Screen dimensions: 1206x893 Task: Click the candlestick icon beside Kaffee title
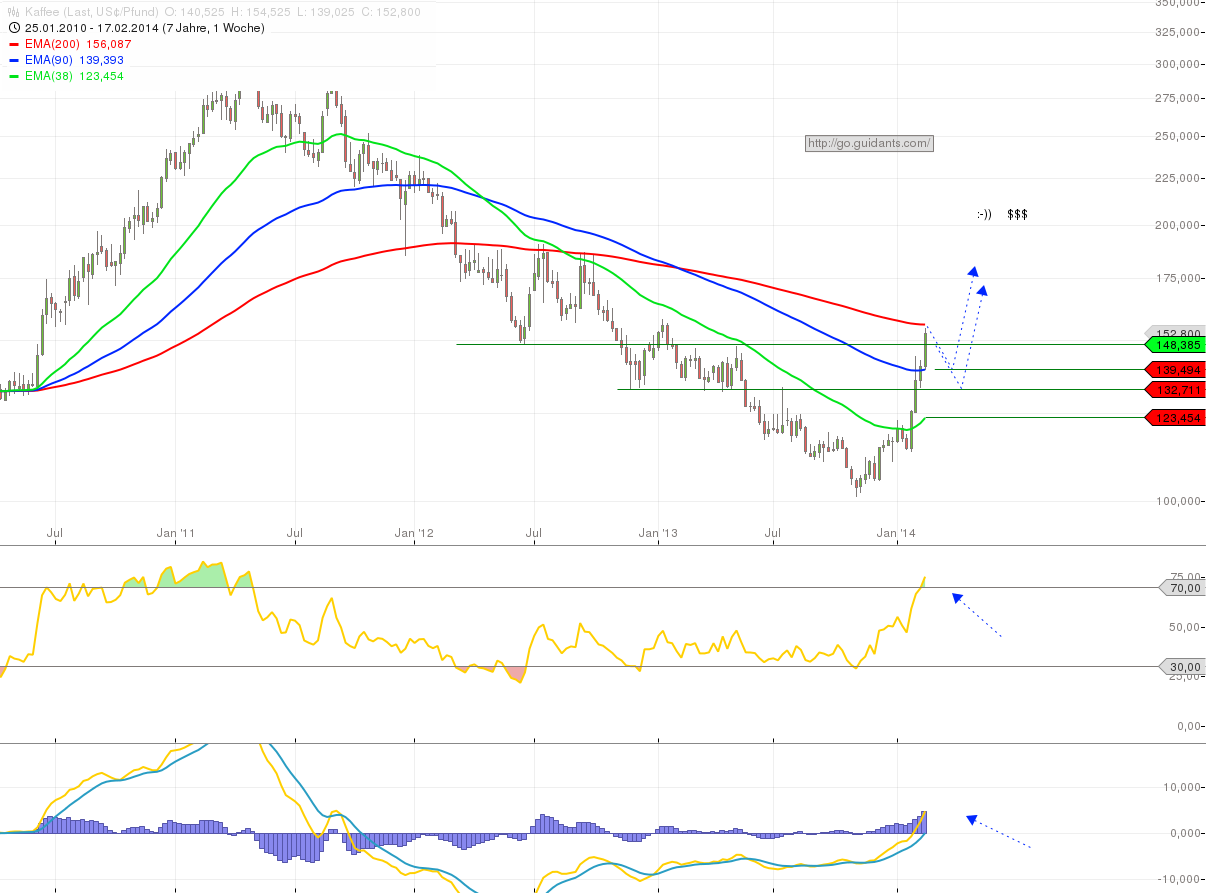point(14,12)
